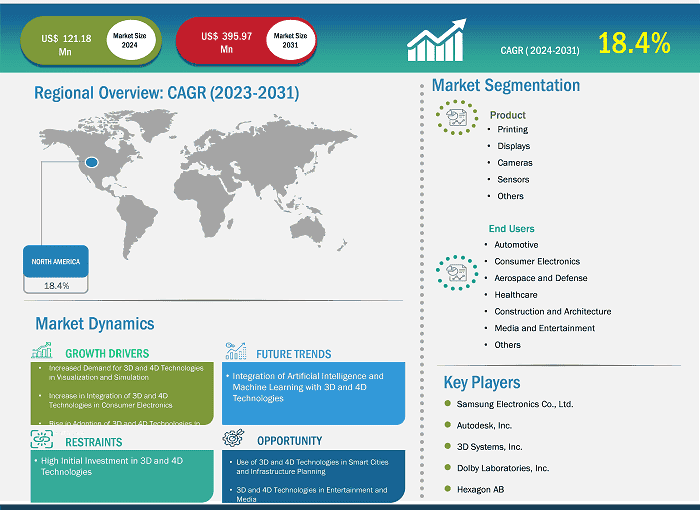700x510 pixels.
Task: Select Others in the Product list
Action: click(510, 196)
